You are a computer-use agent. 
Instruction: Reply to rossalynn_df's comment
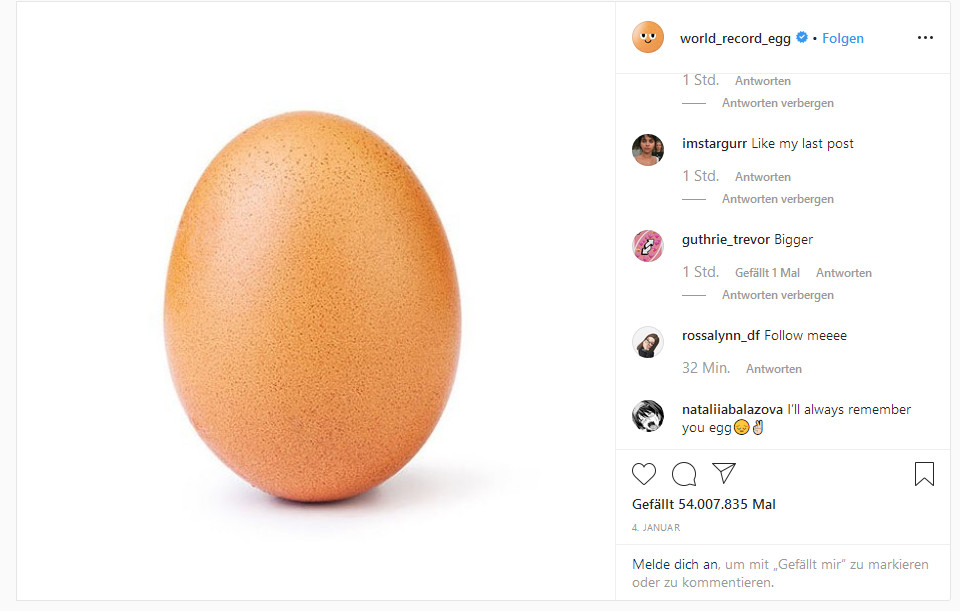tap(774, 369)
